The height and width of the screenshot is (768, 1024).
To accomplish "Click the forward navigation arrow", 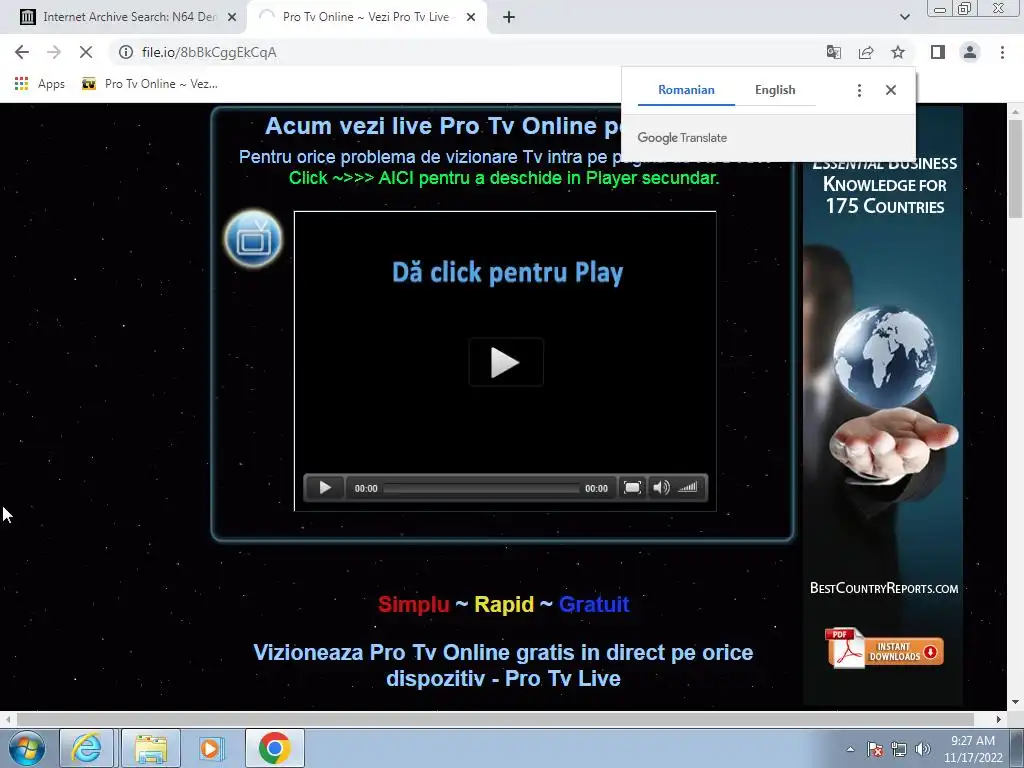I will point(54,52).
